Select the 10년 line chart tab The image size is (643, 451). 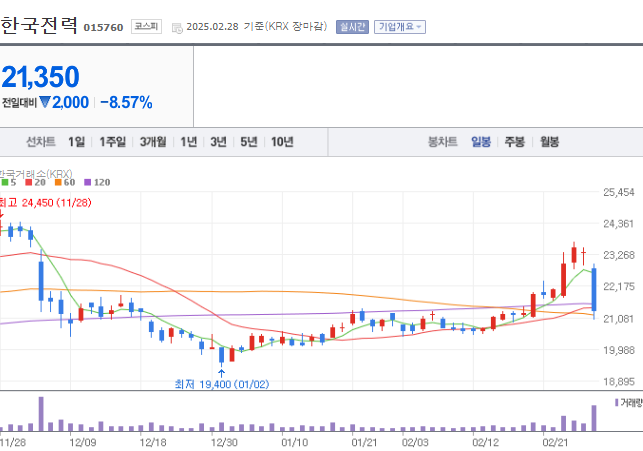click(x=282, y=142)
